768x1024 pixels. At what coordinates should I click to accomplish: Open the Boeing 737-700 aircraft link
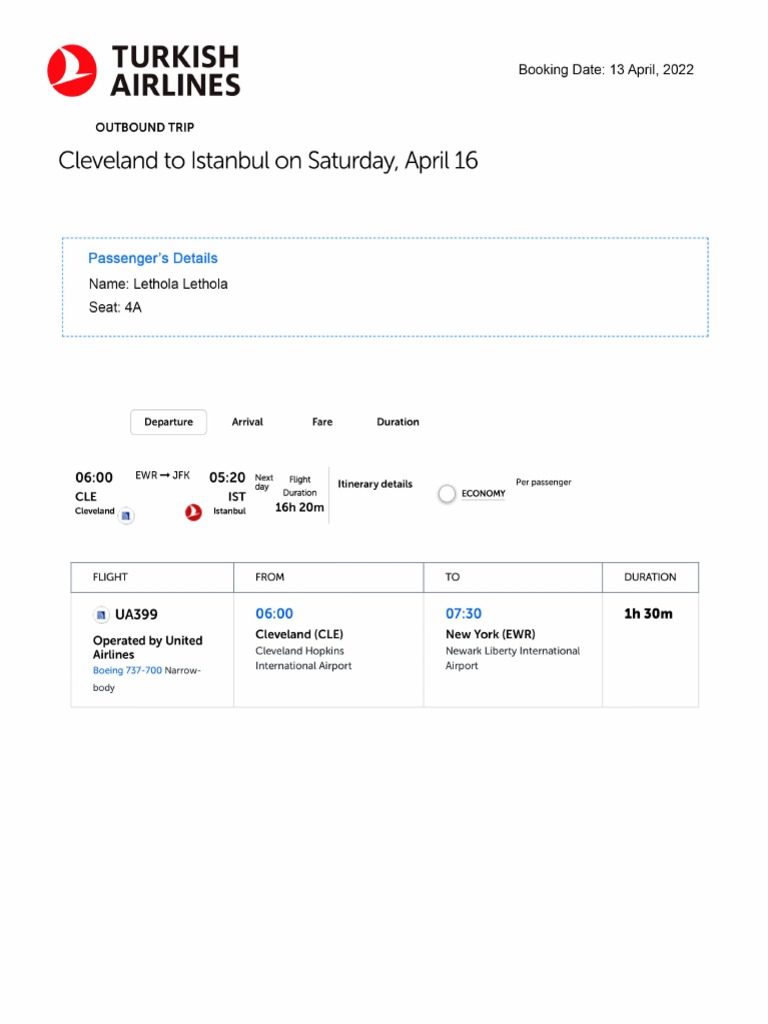pyautogui.click(x=127, y=670)
